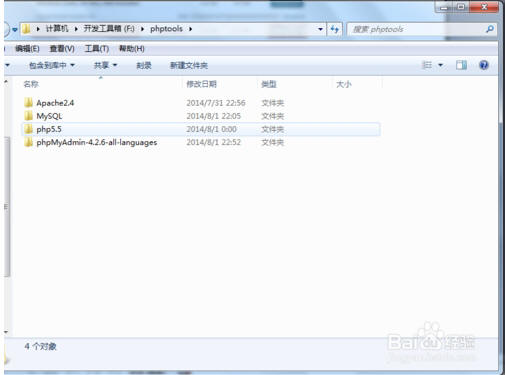Select the phpMyAdmin-4.2.6-all-languages folder icon
The height and width of the screenshot is (375, 505).
pos(29,142)
